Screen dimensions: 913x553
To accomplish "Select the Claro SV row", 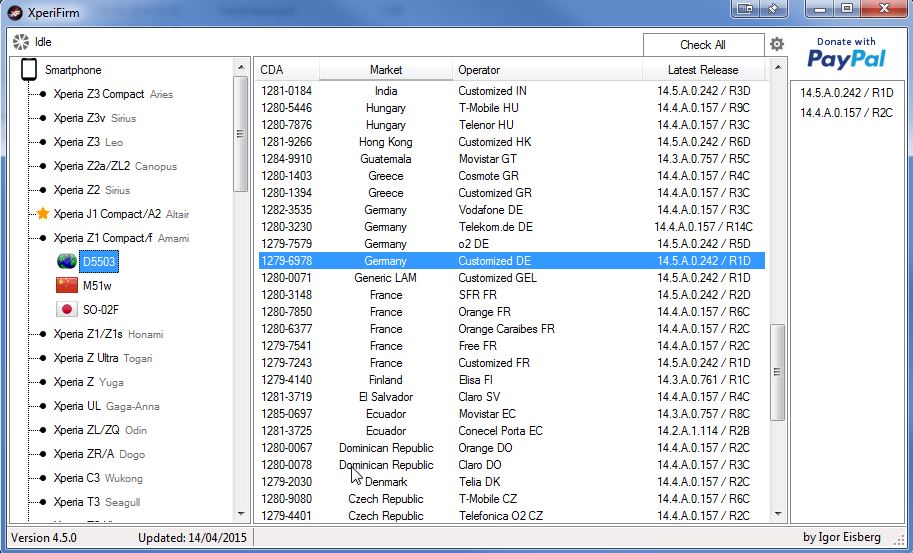I will click(x=511, y=396).
